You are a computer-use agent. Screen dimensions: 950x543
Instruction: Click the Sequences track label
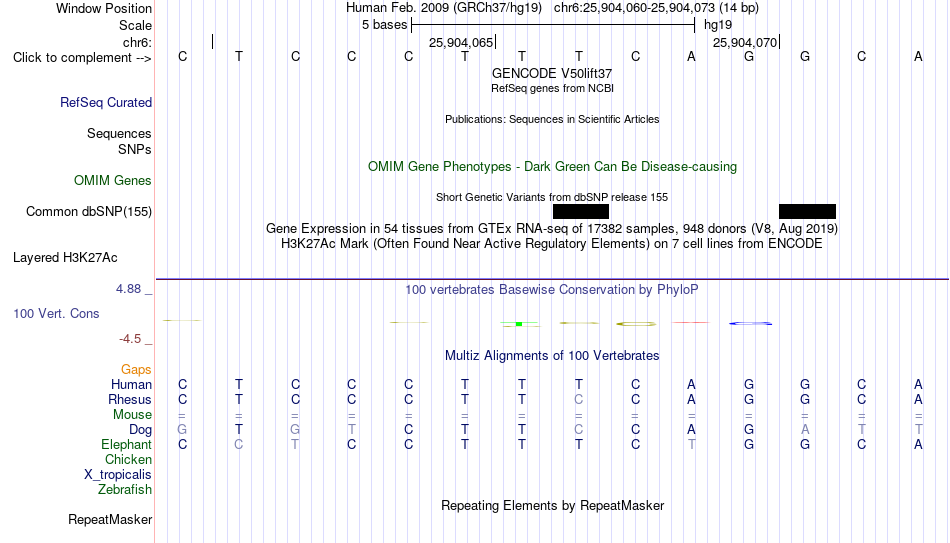(x=119, y=133)
